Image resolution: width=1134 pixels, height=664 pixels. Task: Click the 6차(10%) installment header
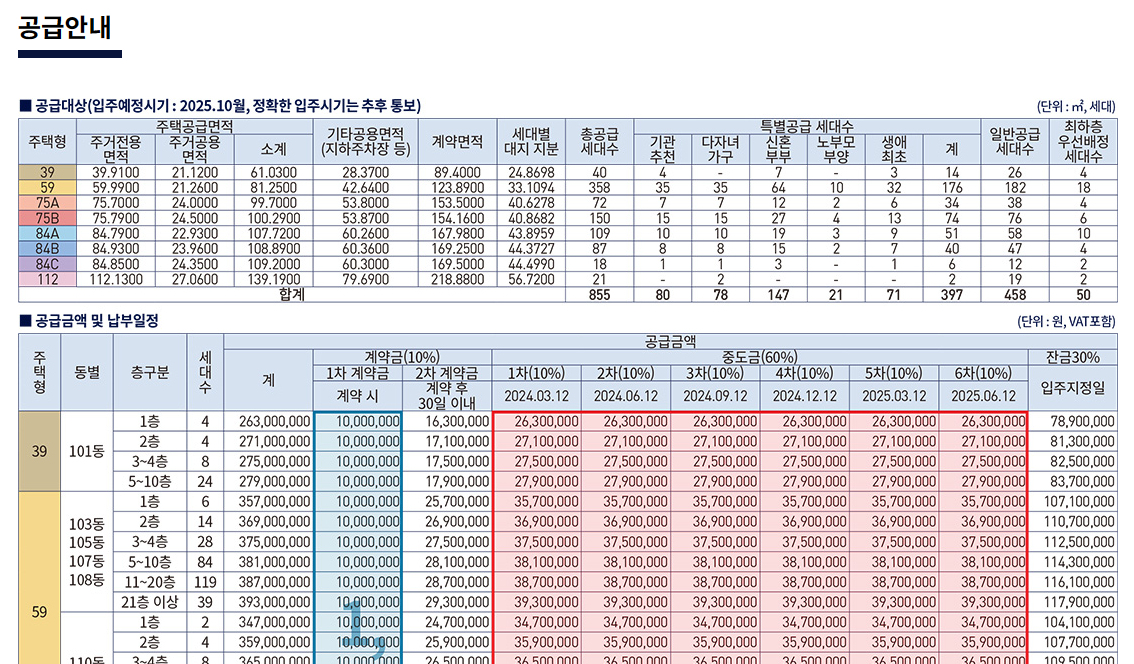pyautogui.click(x=983, y=373)
